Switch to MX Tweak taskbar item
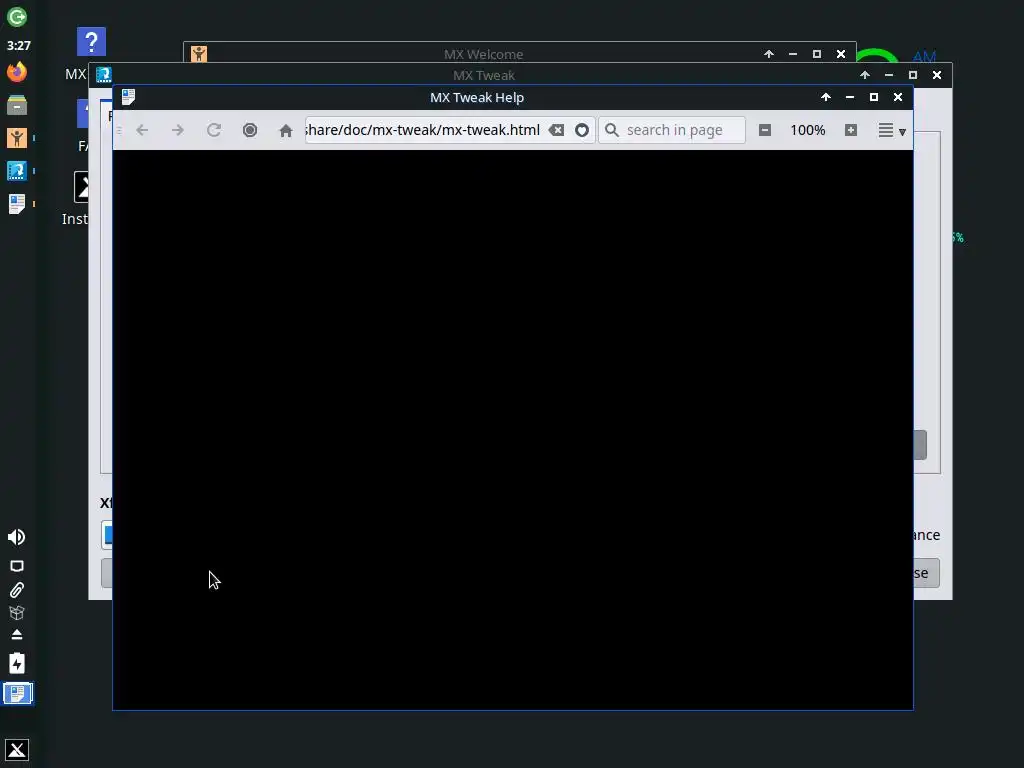Screen dimensions: 1024x768 pyautogui.click(x=17, y=171)
